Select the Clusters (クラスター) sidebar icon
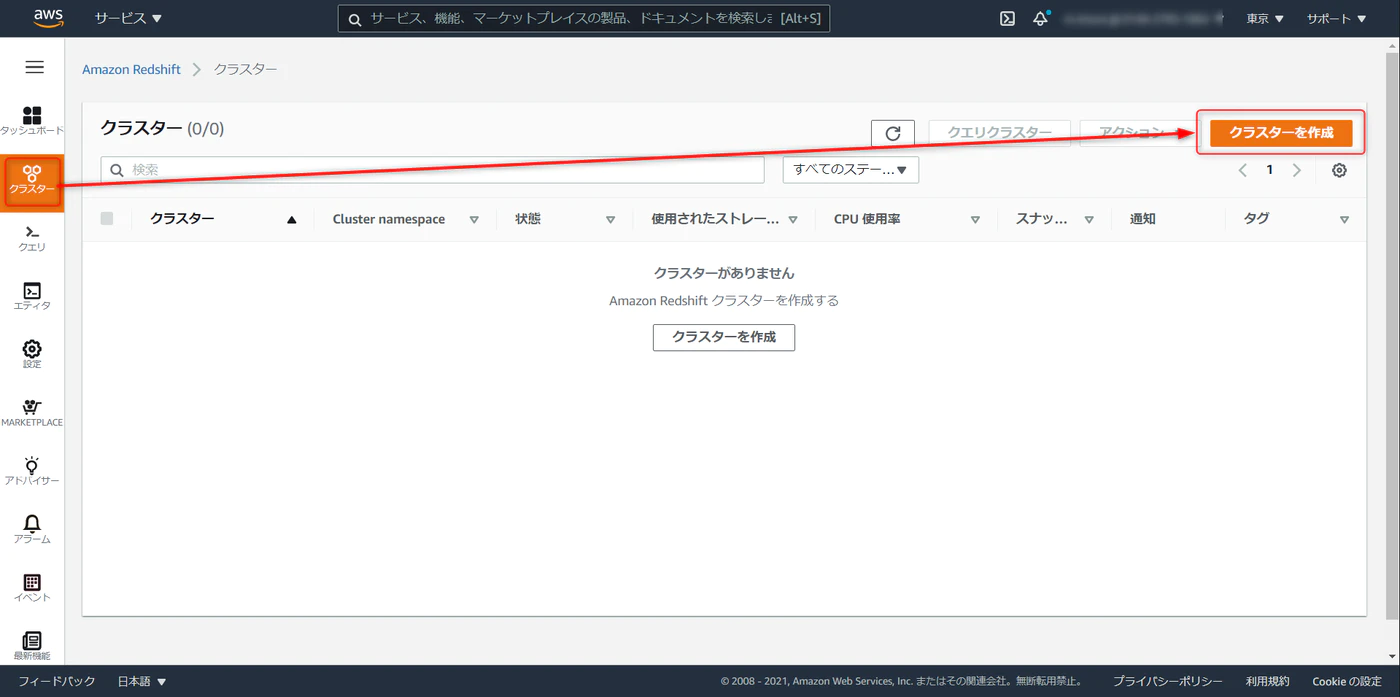1400x697 pixels. point(32,181)
